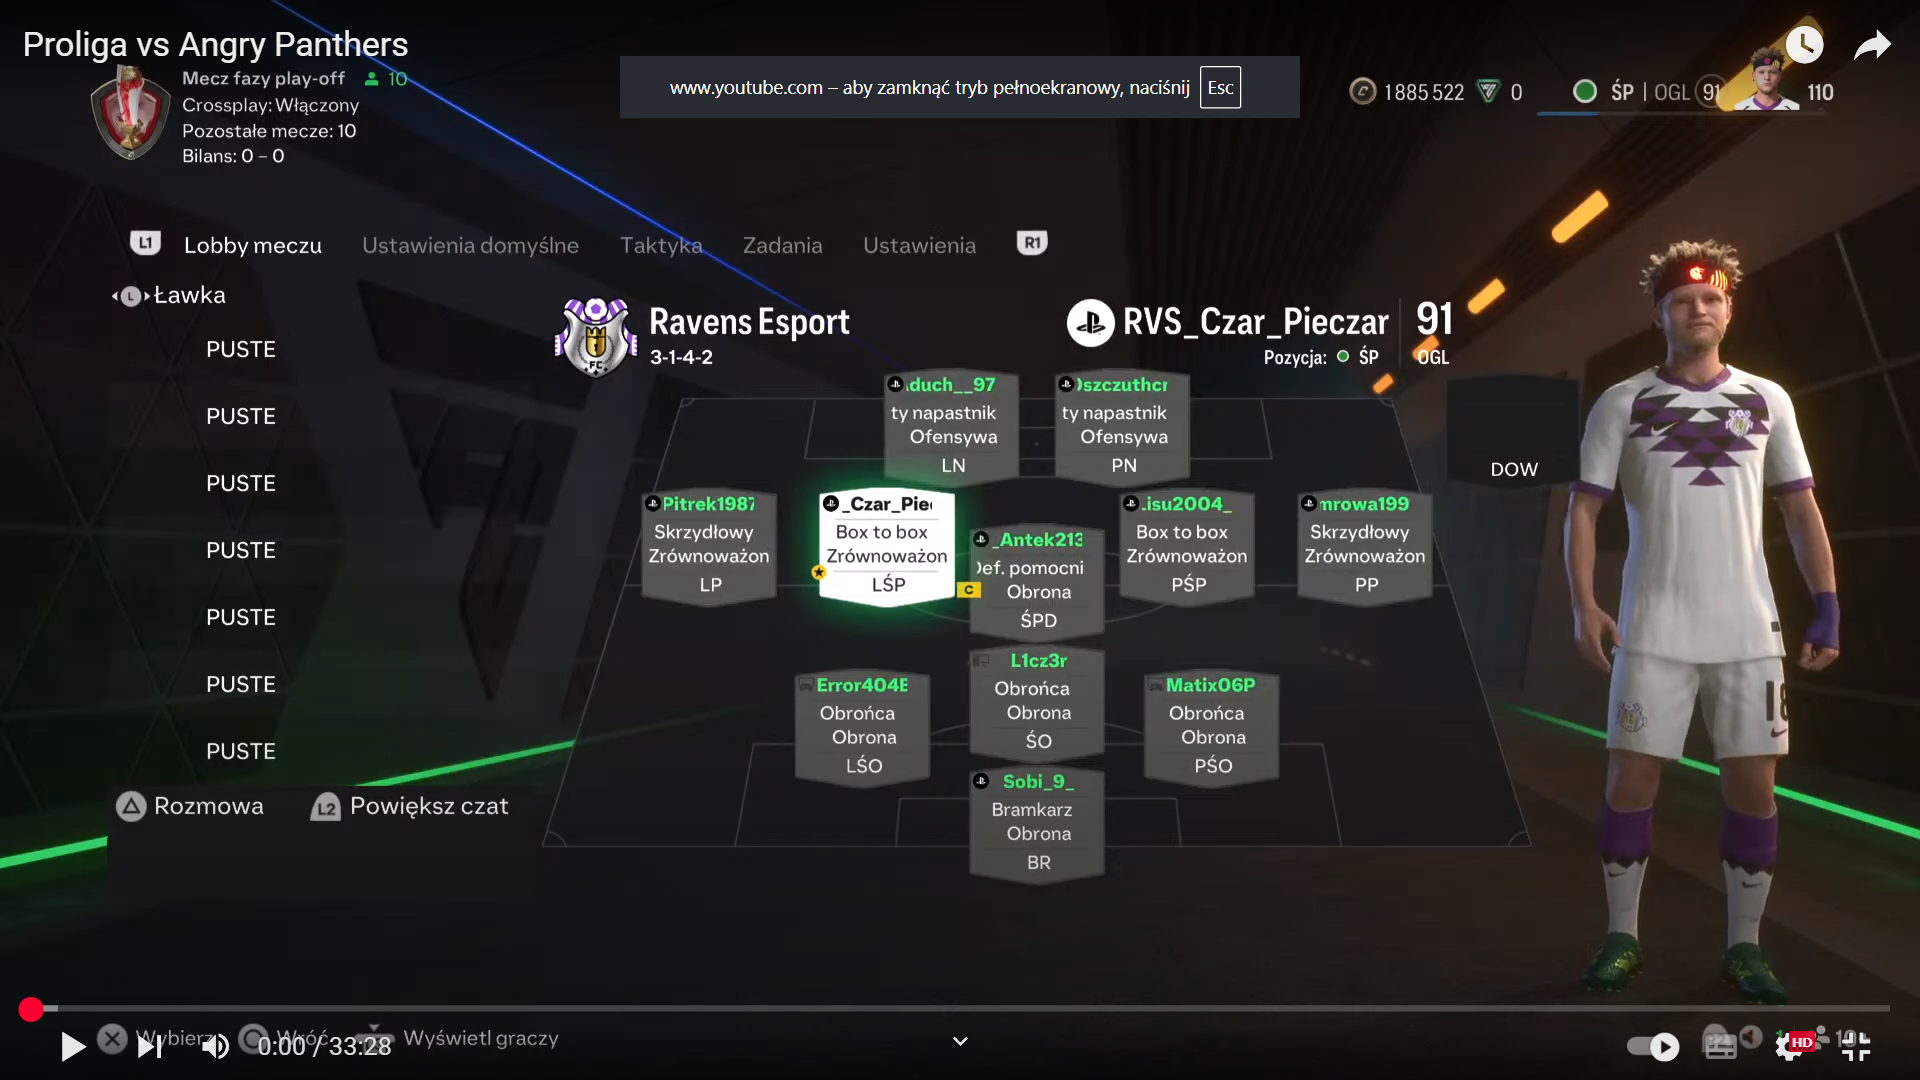Select the first PUSTE bench slot
This screenshot has height=1080, width=1920.
tap(240, 349)
